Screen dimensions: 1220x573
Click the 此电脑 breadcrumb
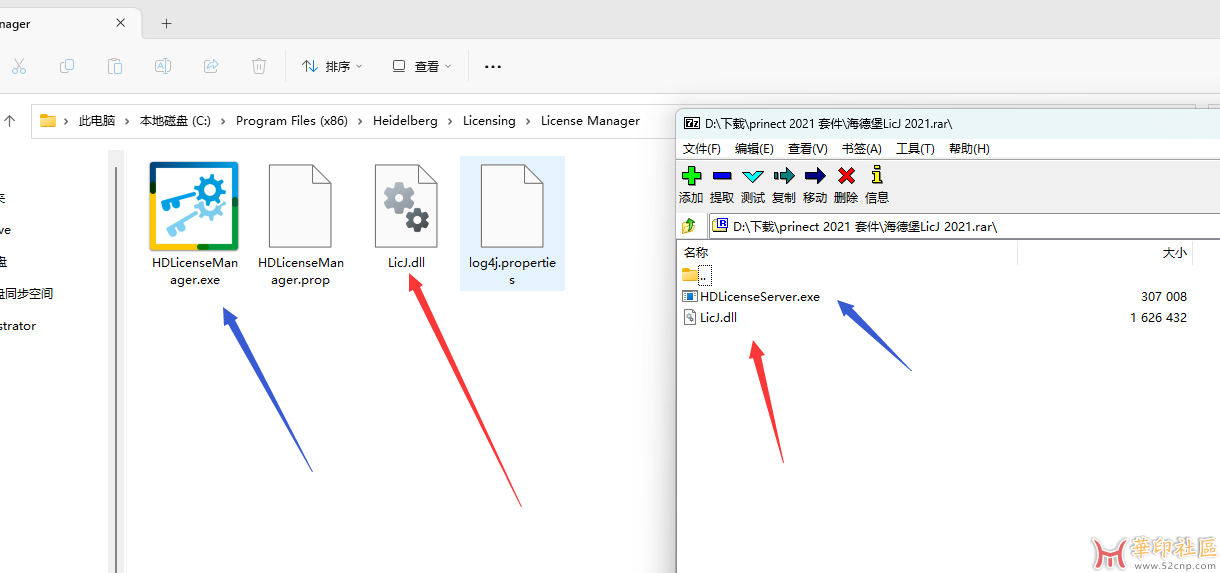[x=97, y=121]
